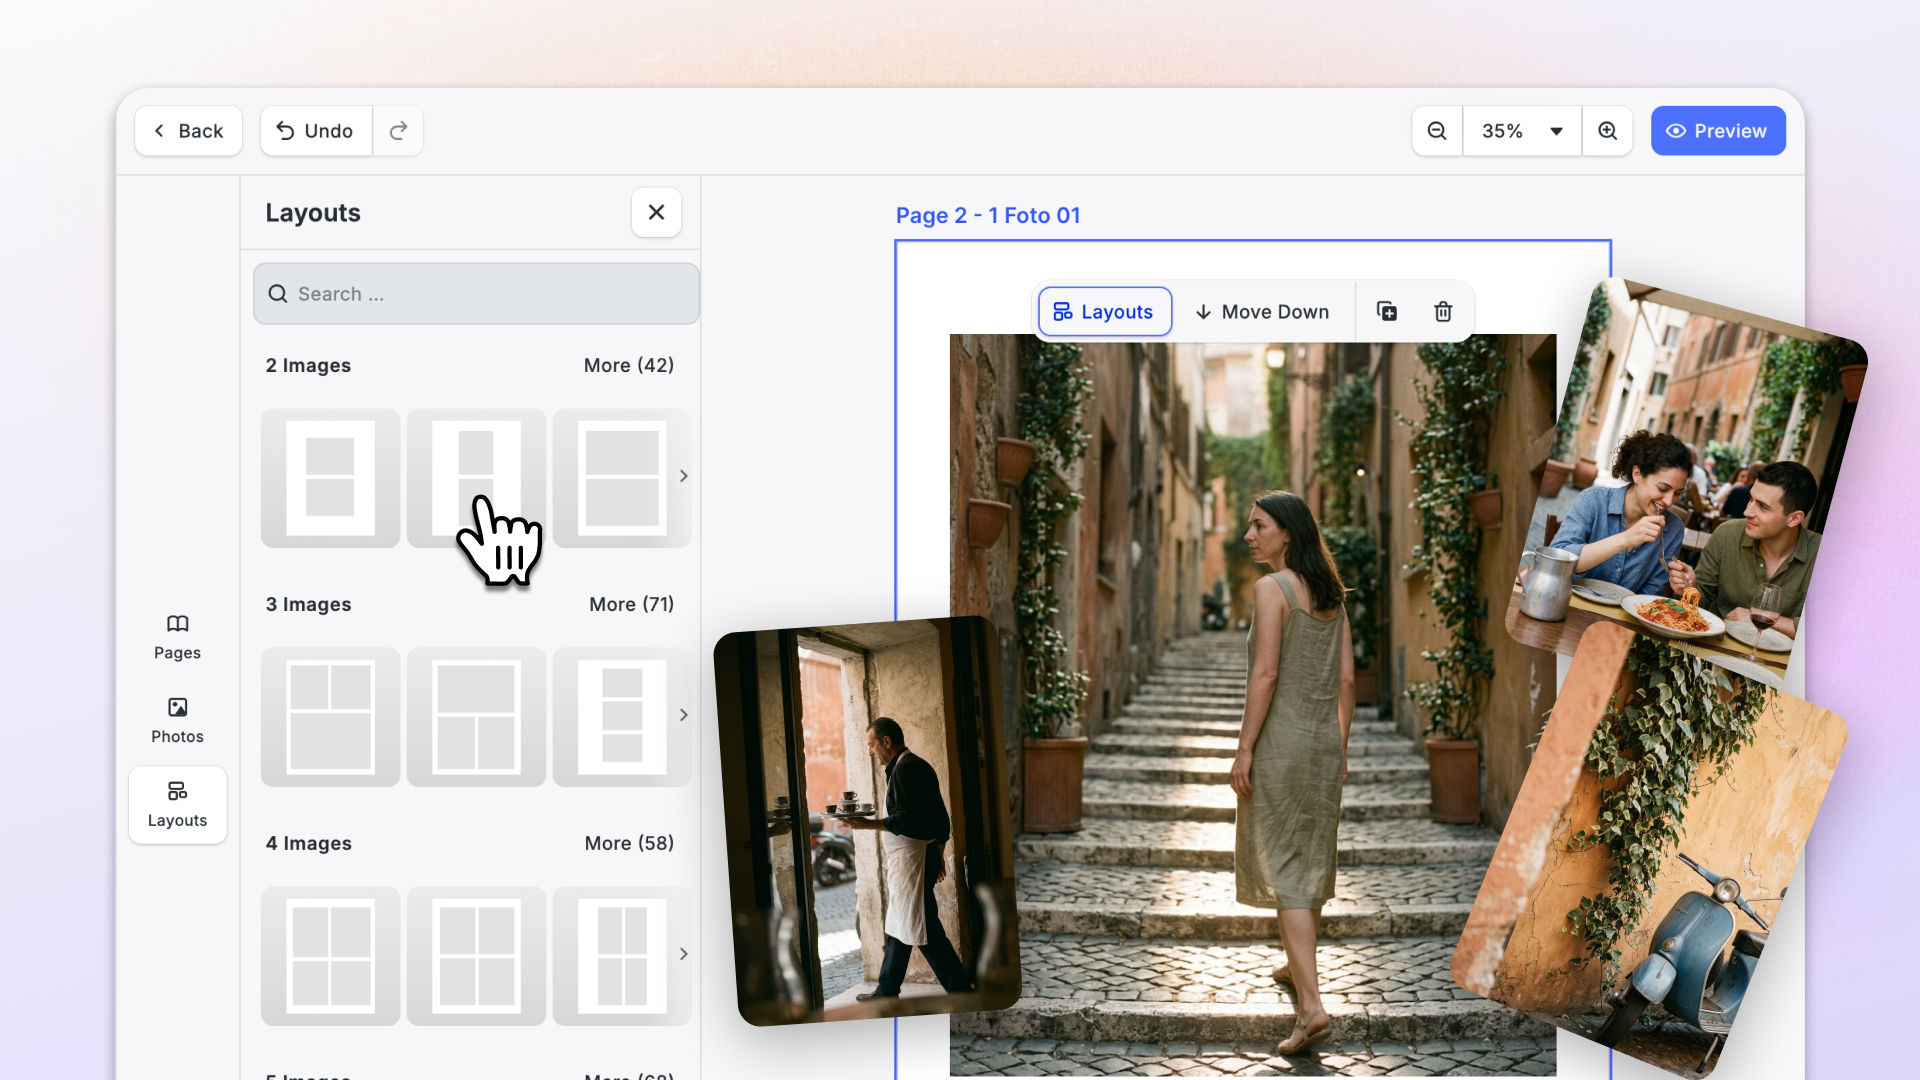Viewport: 1920px width, 1080px height.
Task: Select the woman on stairs photo
Action: coord(1252,704)
